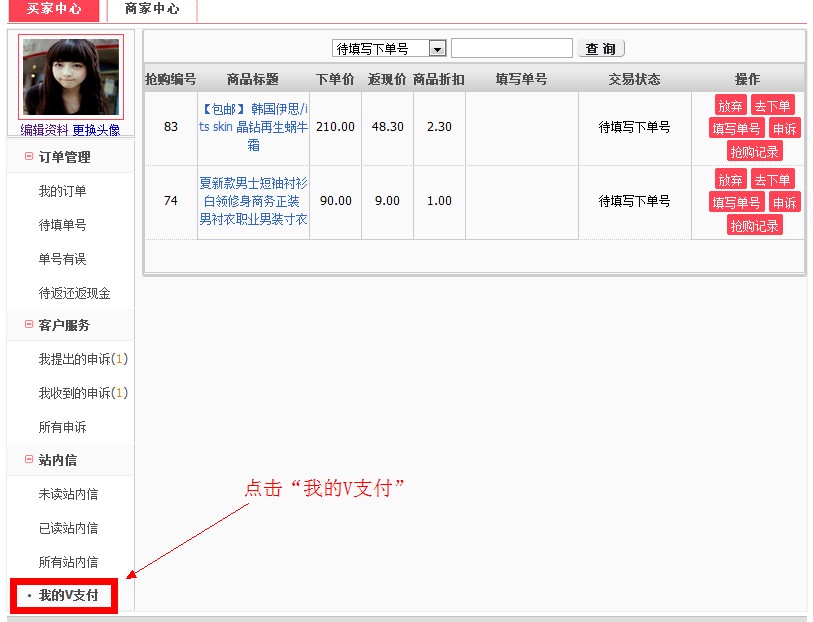Switch to the 商家中心 tab
The image size is (813, 622).
pyautogui.click(x=152, y=9)
